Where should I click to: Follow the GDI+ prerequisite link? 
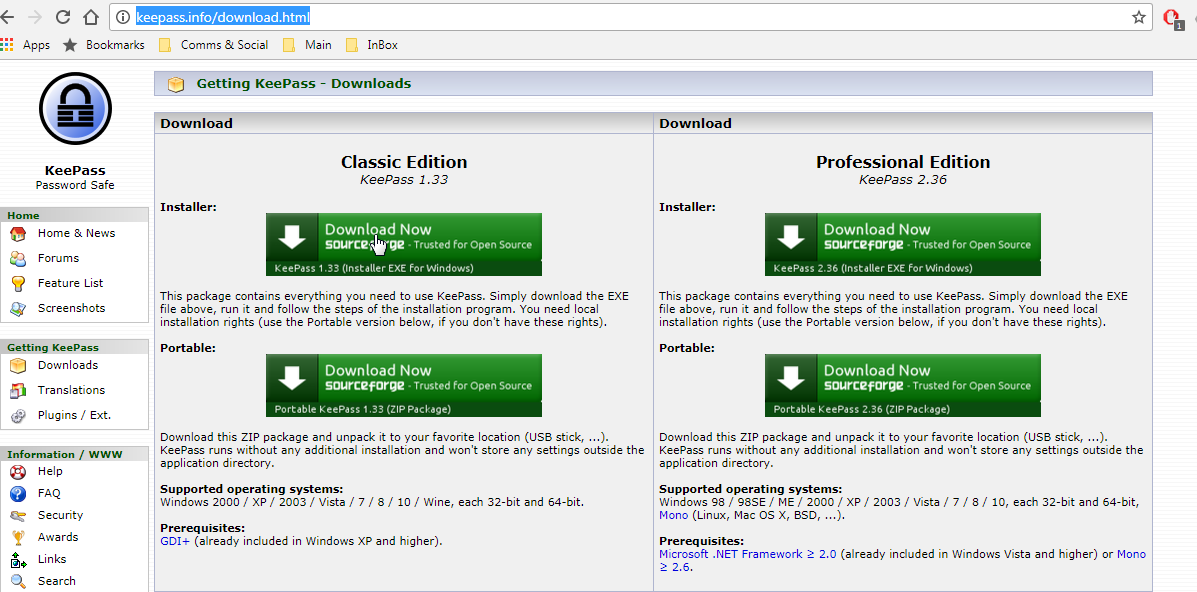tap(175, 541)
